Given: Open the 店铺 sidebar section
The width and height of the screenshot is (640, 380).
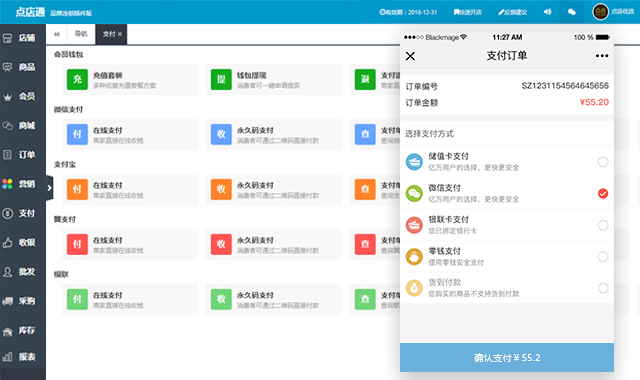Looking at the screenshot, I should click(20, 38).
